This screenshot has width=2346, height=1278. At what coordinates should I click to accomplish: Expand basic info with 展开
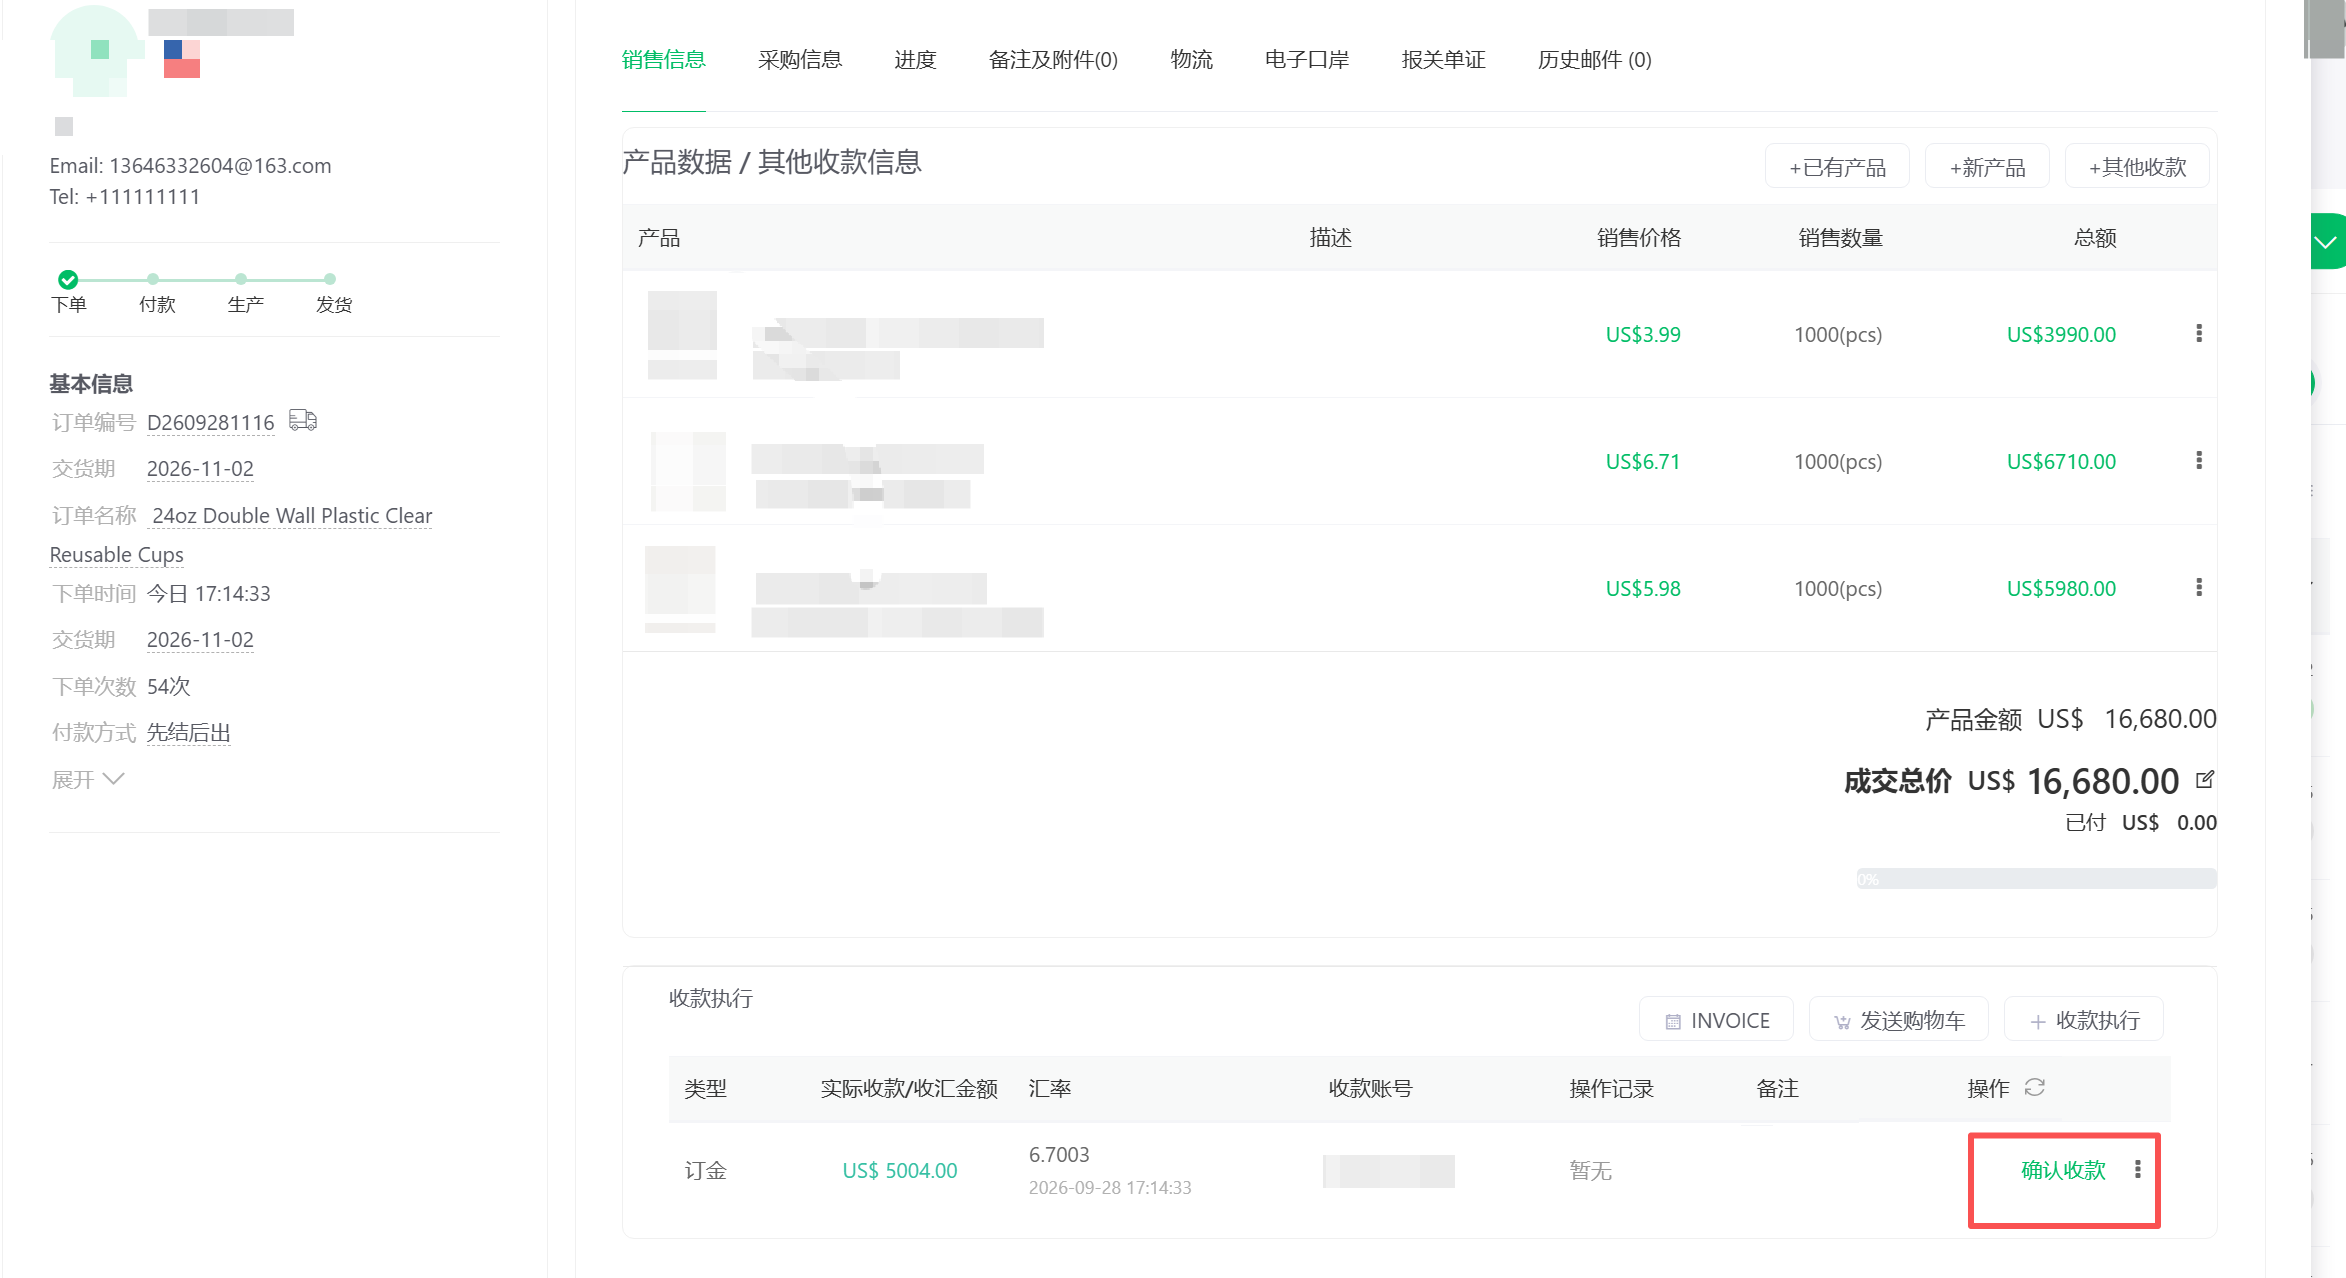point(88,779)
